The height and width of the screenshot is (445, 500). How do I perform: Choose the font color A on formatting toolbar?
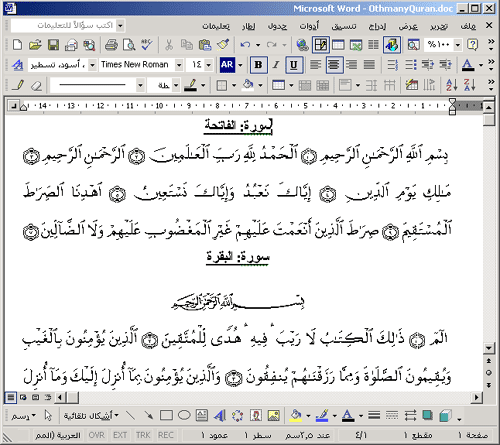tap(468, 65)
